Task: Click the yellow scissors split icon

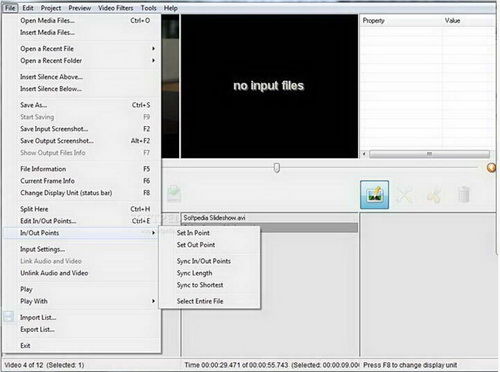Action: [x=434, y=195]
